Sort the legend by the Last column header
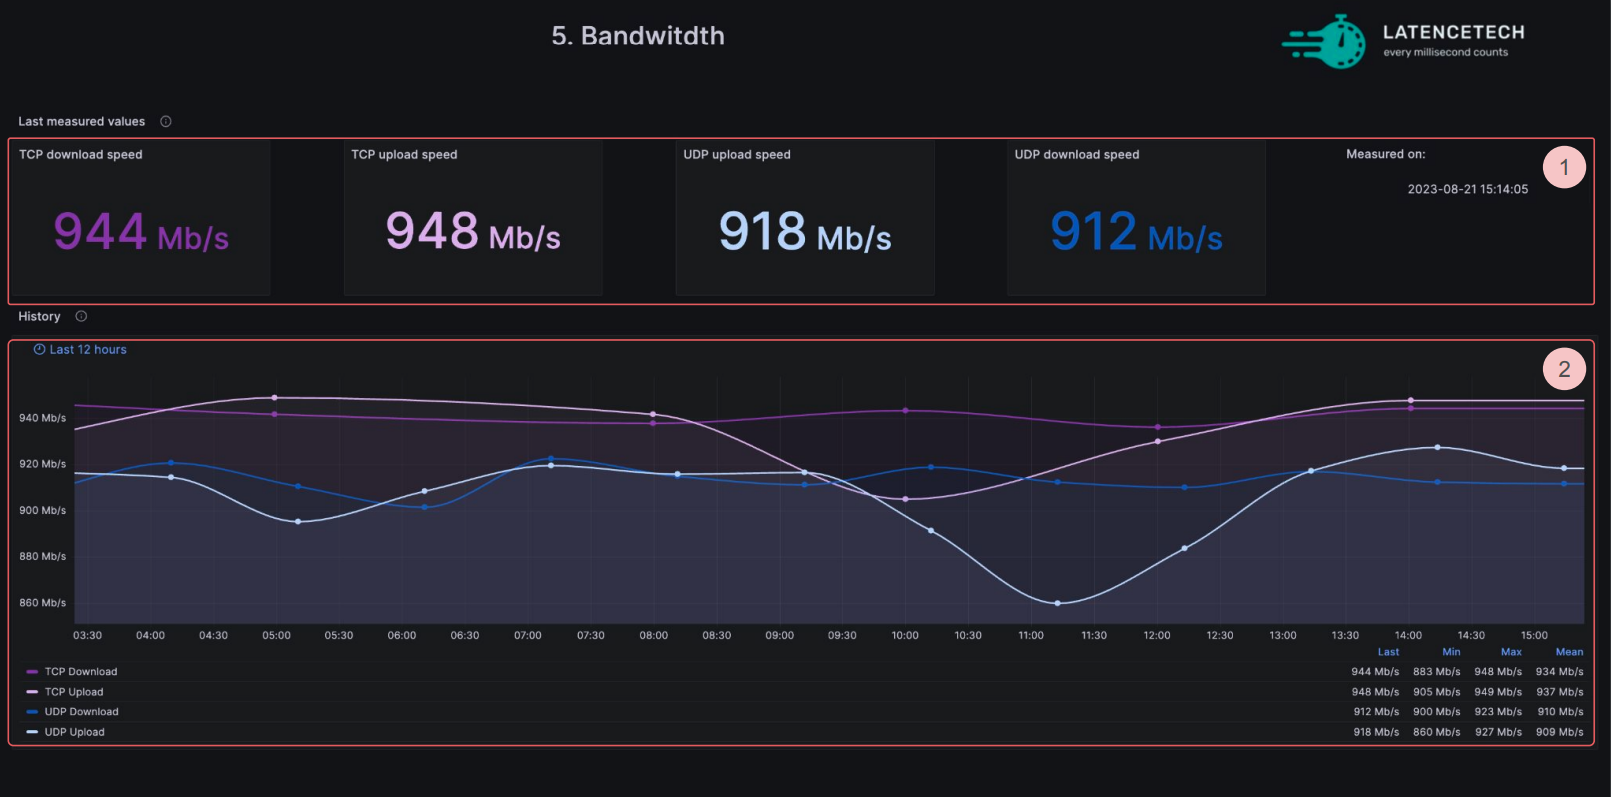 coord(1388,652)
